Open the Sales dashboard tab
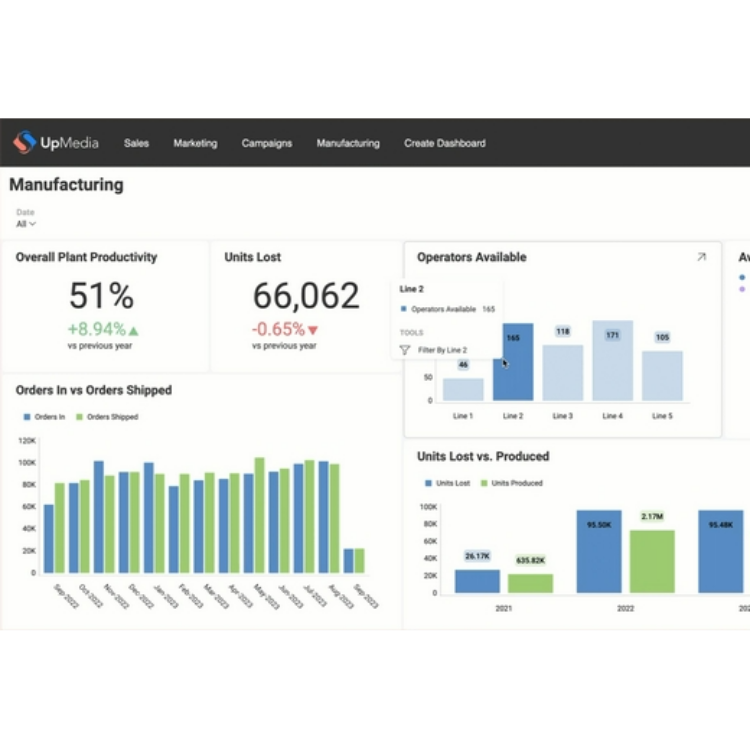Screen dimensions: 750x750 tap(136, 143)
